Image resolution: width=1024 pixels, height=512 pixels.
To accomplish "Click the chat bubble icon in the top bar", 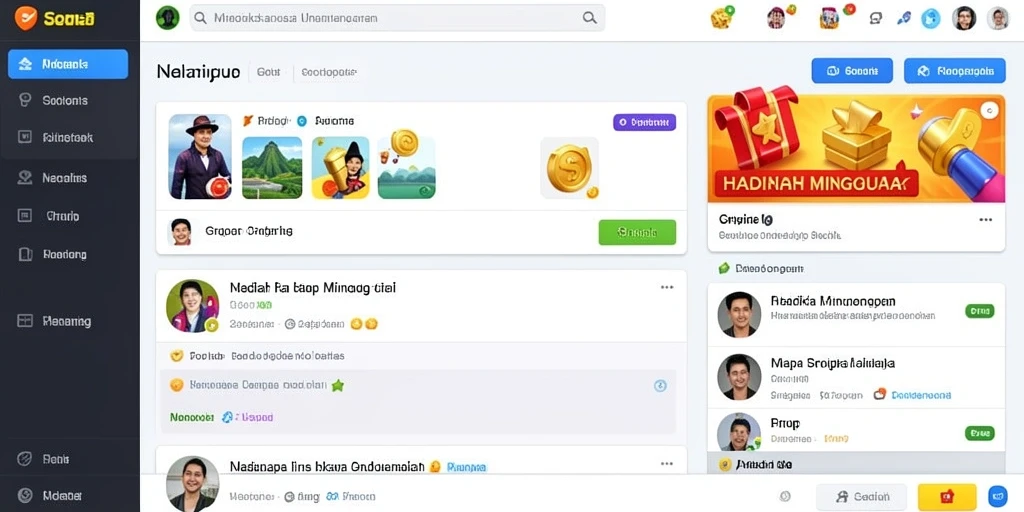I will 876,18.
